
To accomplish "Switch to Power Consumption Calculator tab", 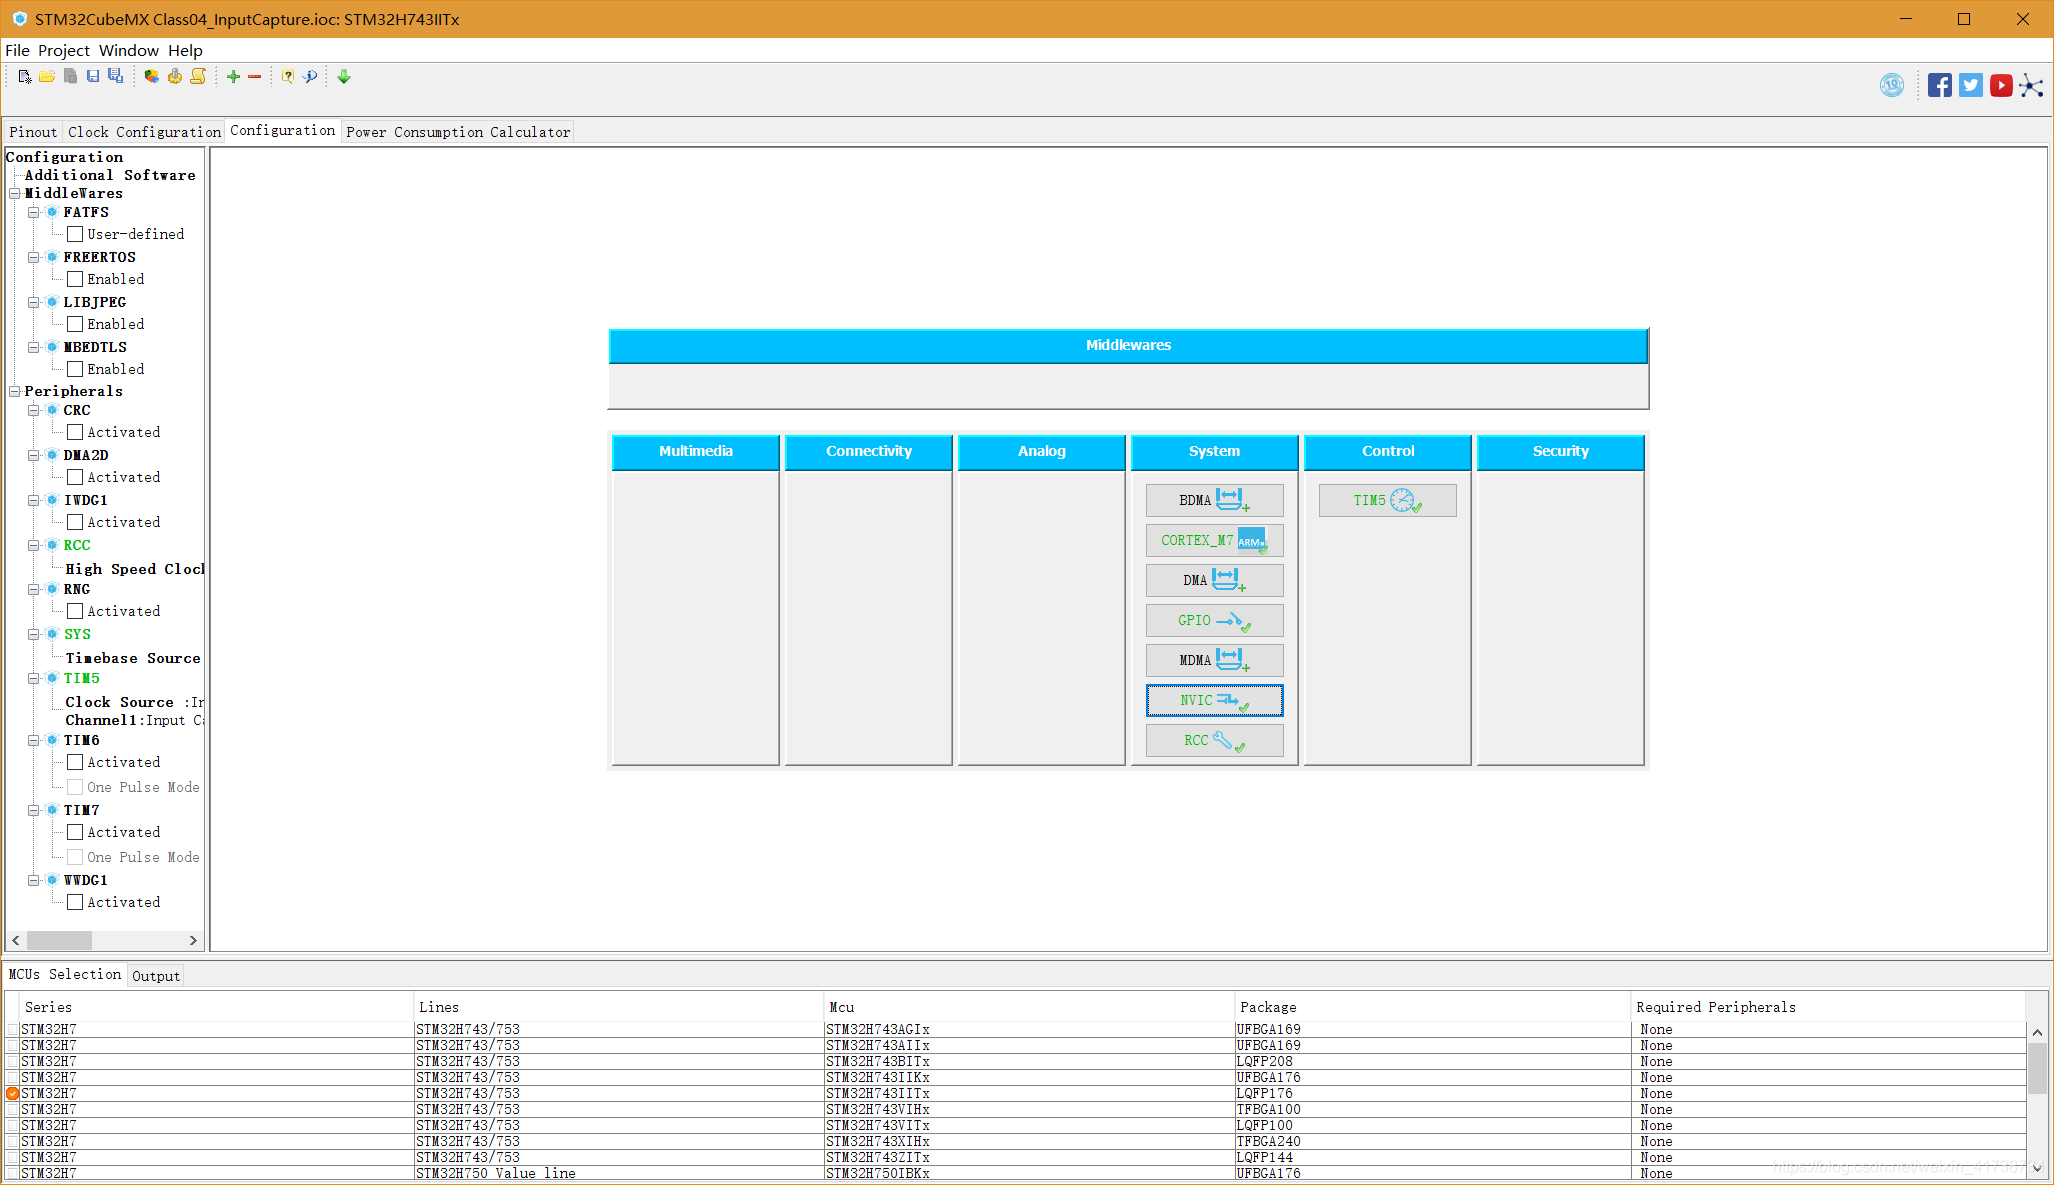I will click(x=458, y=132).
